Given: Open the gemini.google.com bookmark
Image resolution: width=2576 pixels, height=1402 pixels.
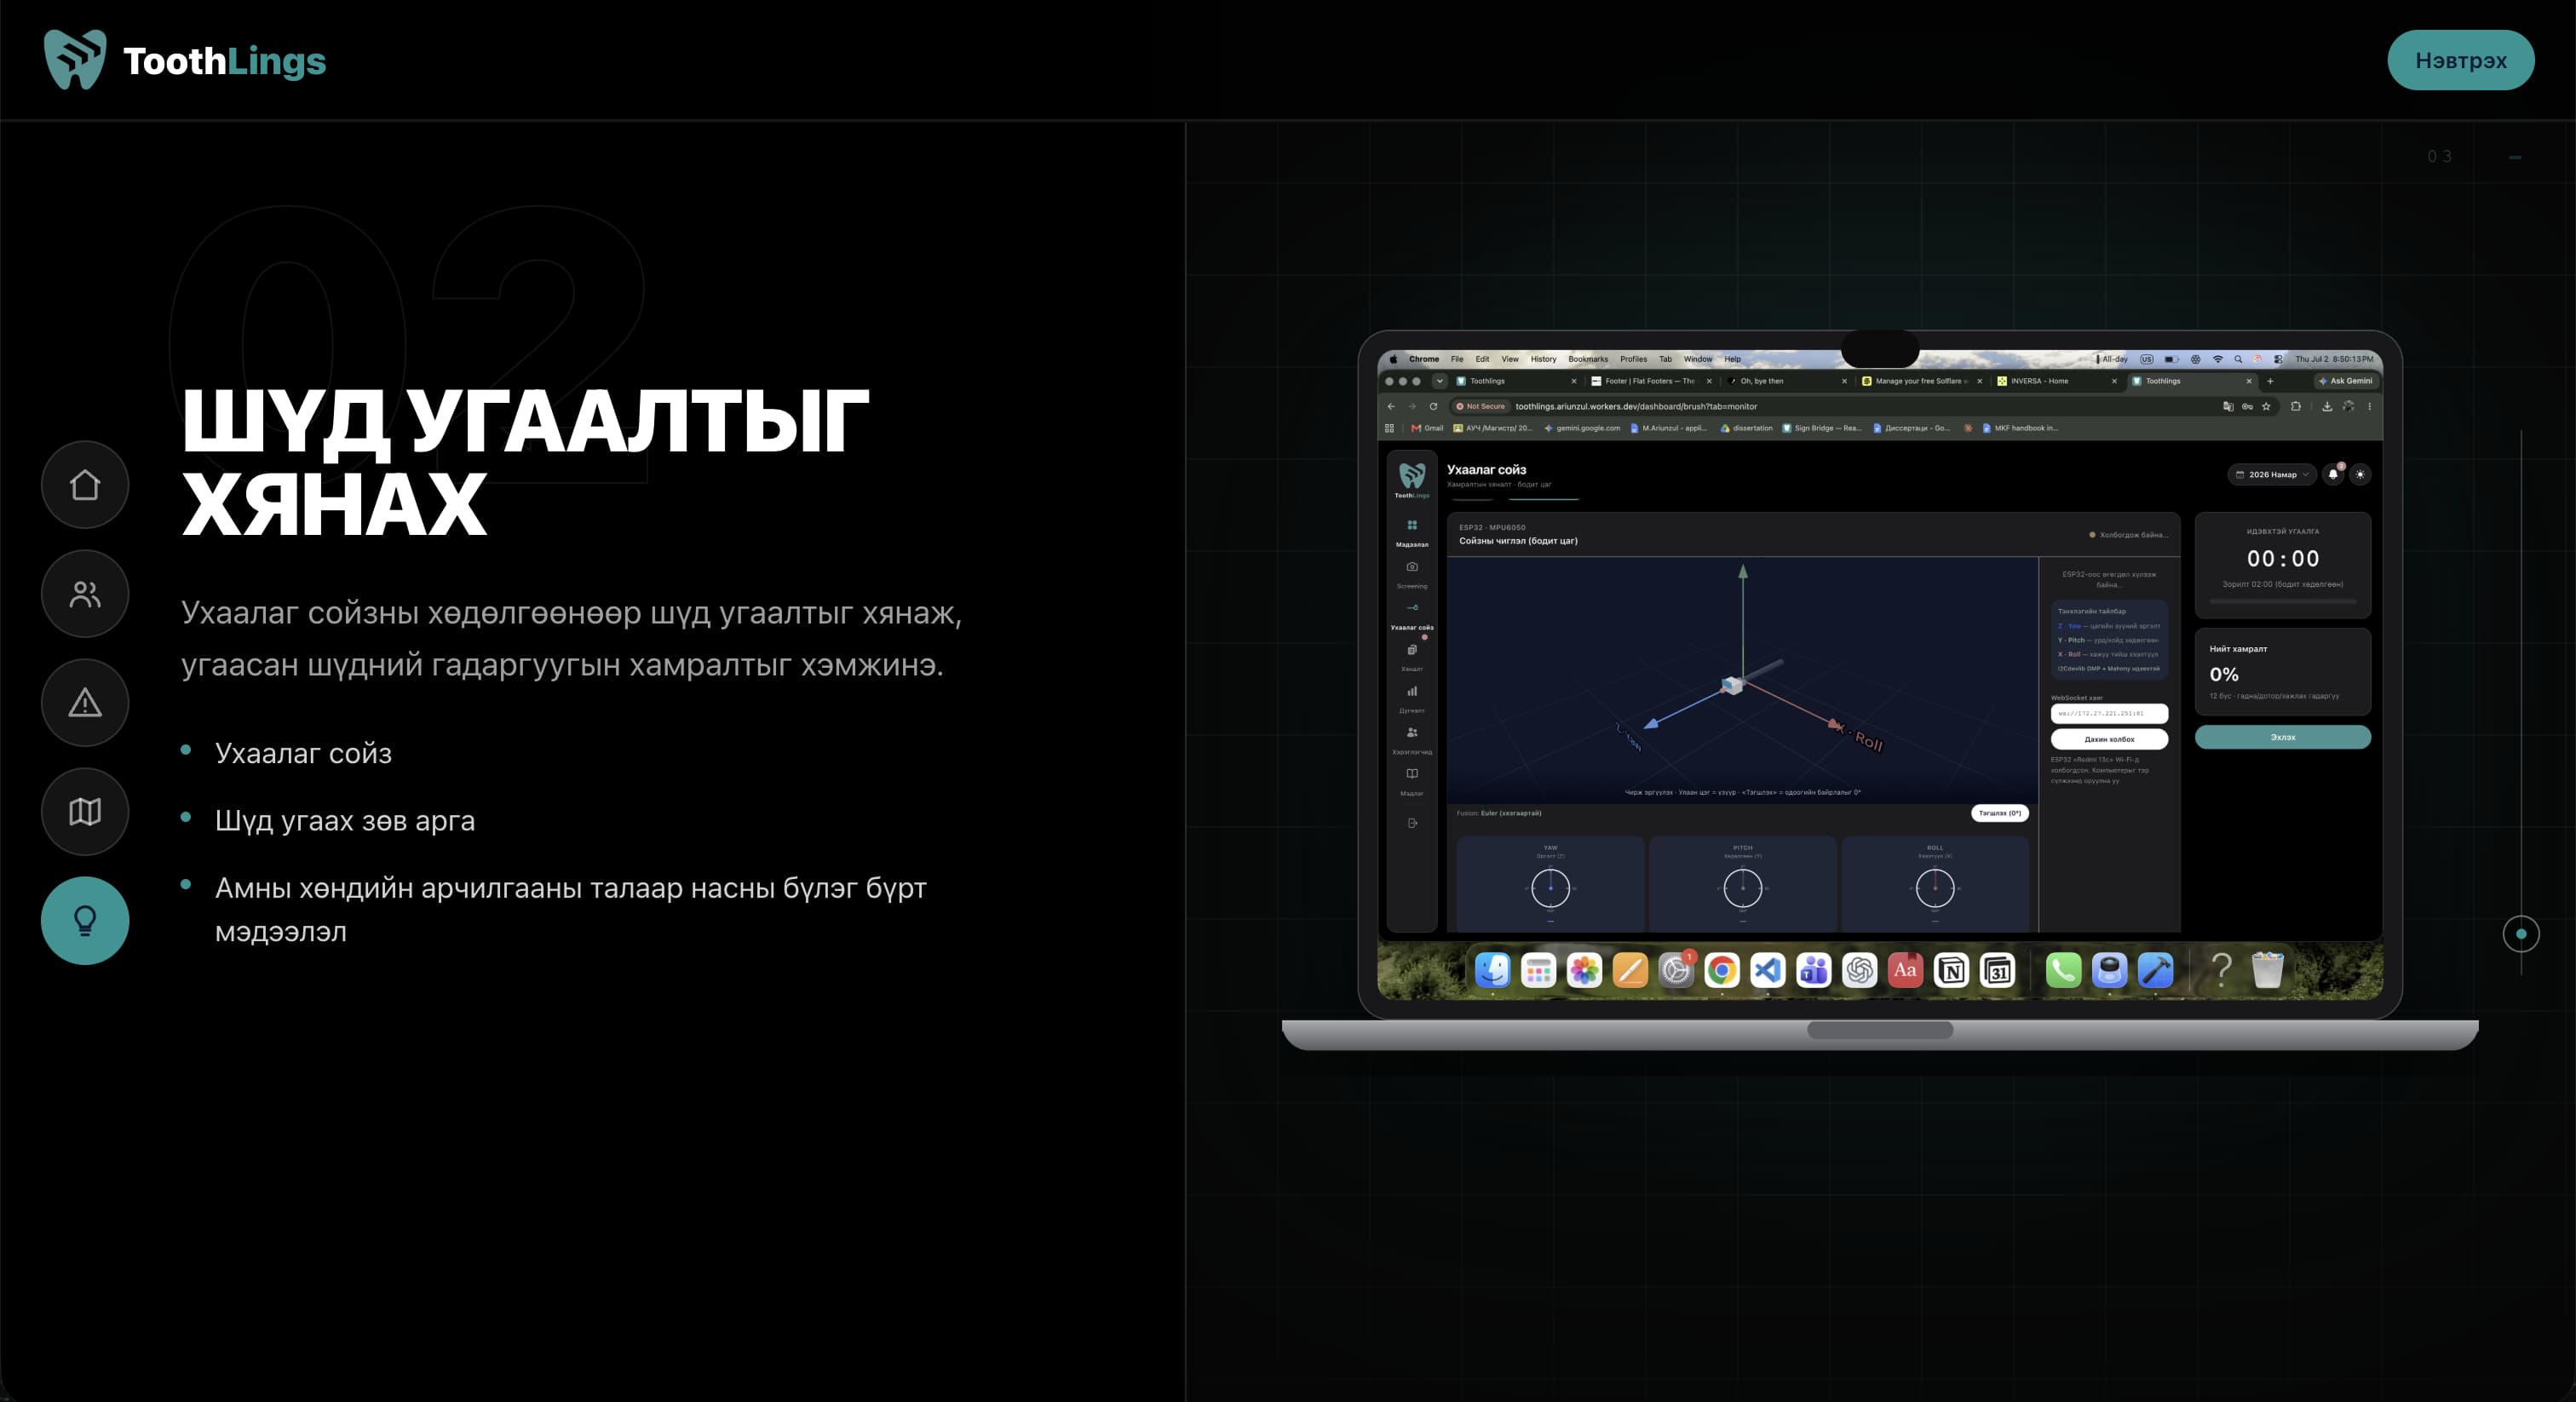Looking at the screenshot, I should pyautogui.click(x=1582, y=428).
